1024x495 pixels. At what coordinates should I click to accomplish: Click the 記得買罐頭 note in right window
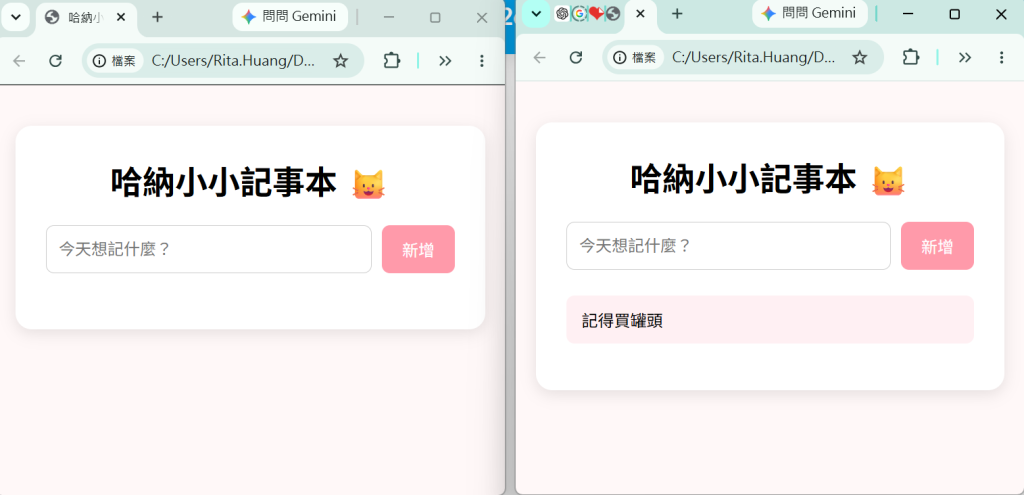coord(770,320)
